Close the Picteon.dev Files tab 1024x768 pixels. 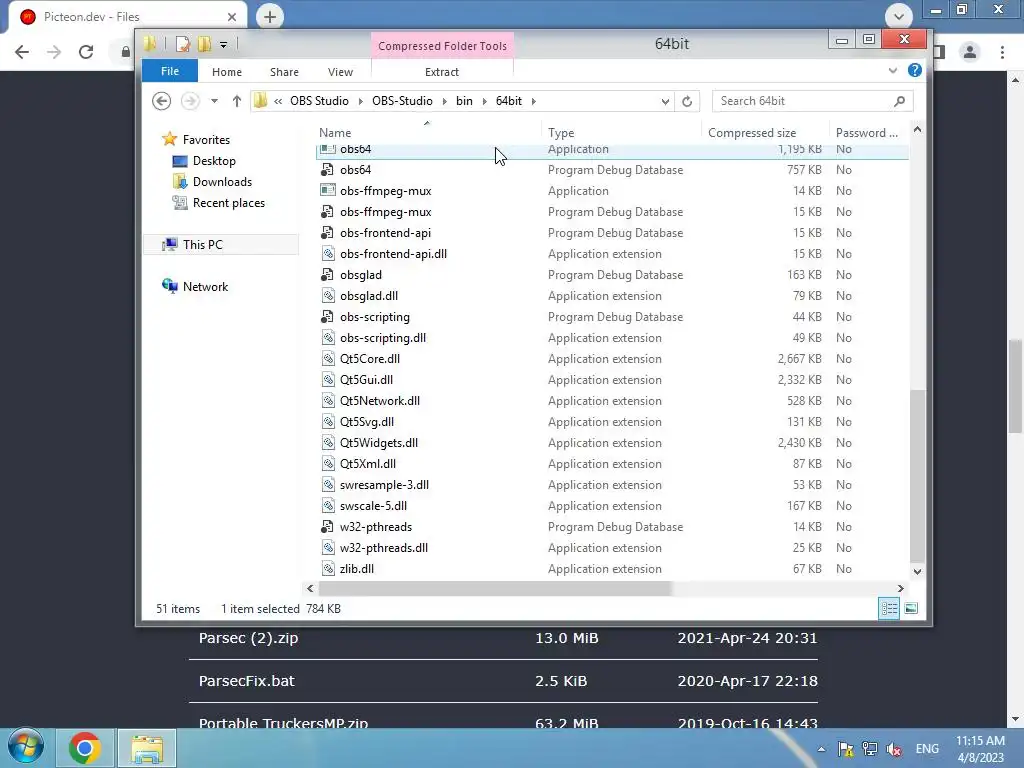tap(232, 17)
